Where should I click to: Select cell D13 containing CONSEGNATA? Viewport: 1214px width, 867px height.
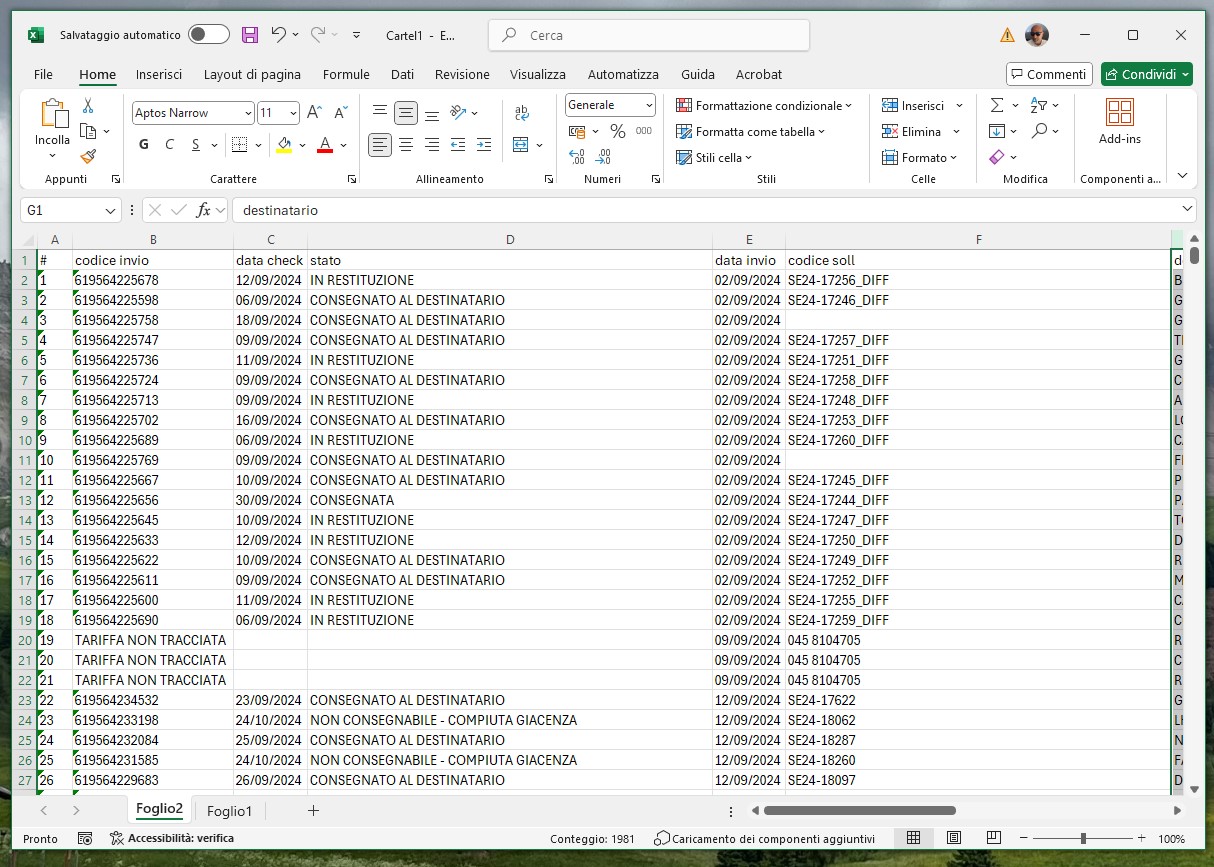[x=510, y=500]
